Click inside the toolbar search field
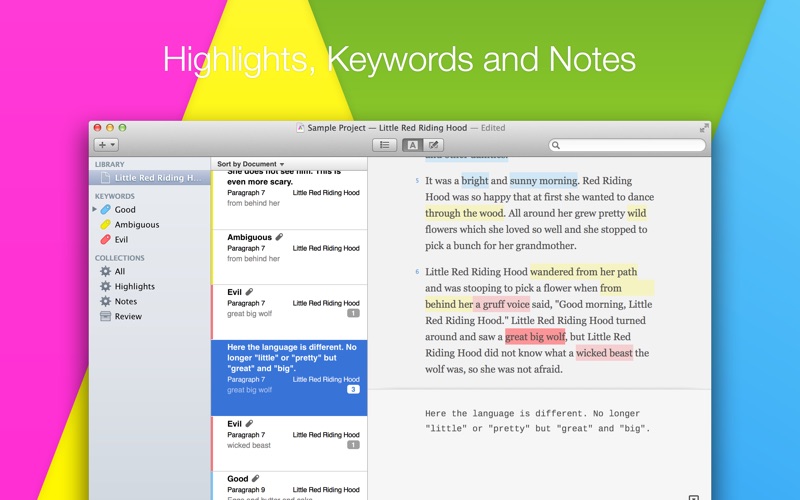The width and height of the screenshot is (800, 500). point(630,146)
